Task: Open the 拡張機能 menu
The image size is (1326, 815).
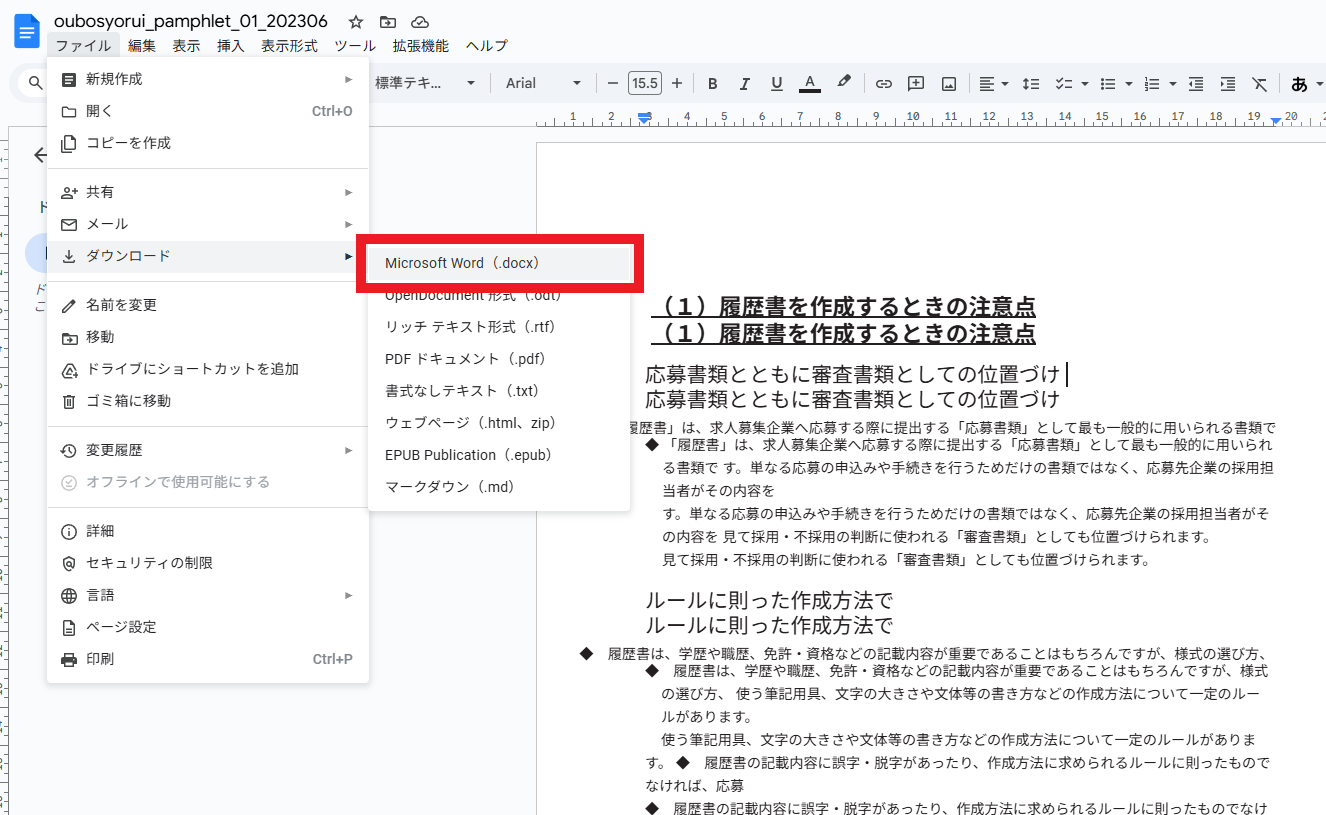Action: [x=421, y=45]
